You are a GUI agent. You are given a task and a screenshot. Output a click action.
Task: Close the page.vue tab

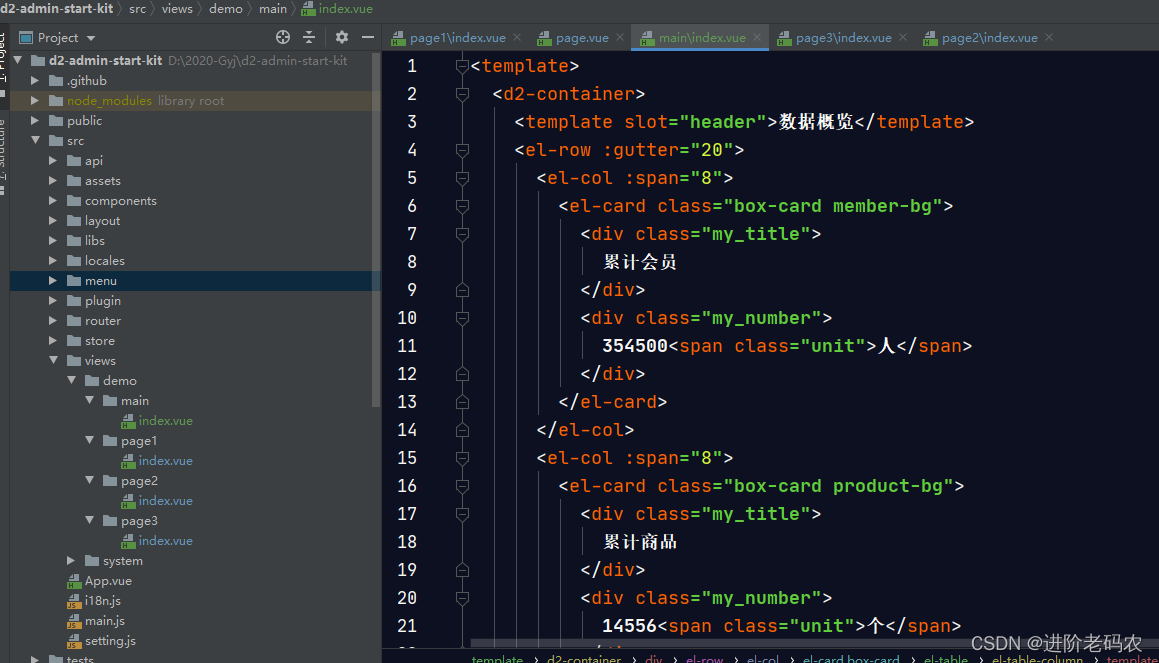click(619, 37)
